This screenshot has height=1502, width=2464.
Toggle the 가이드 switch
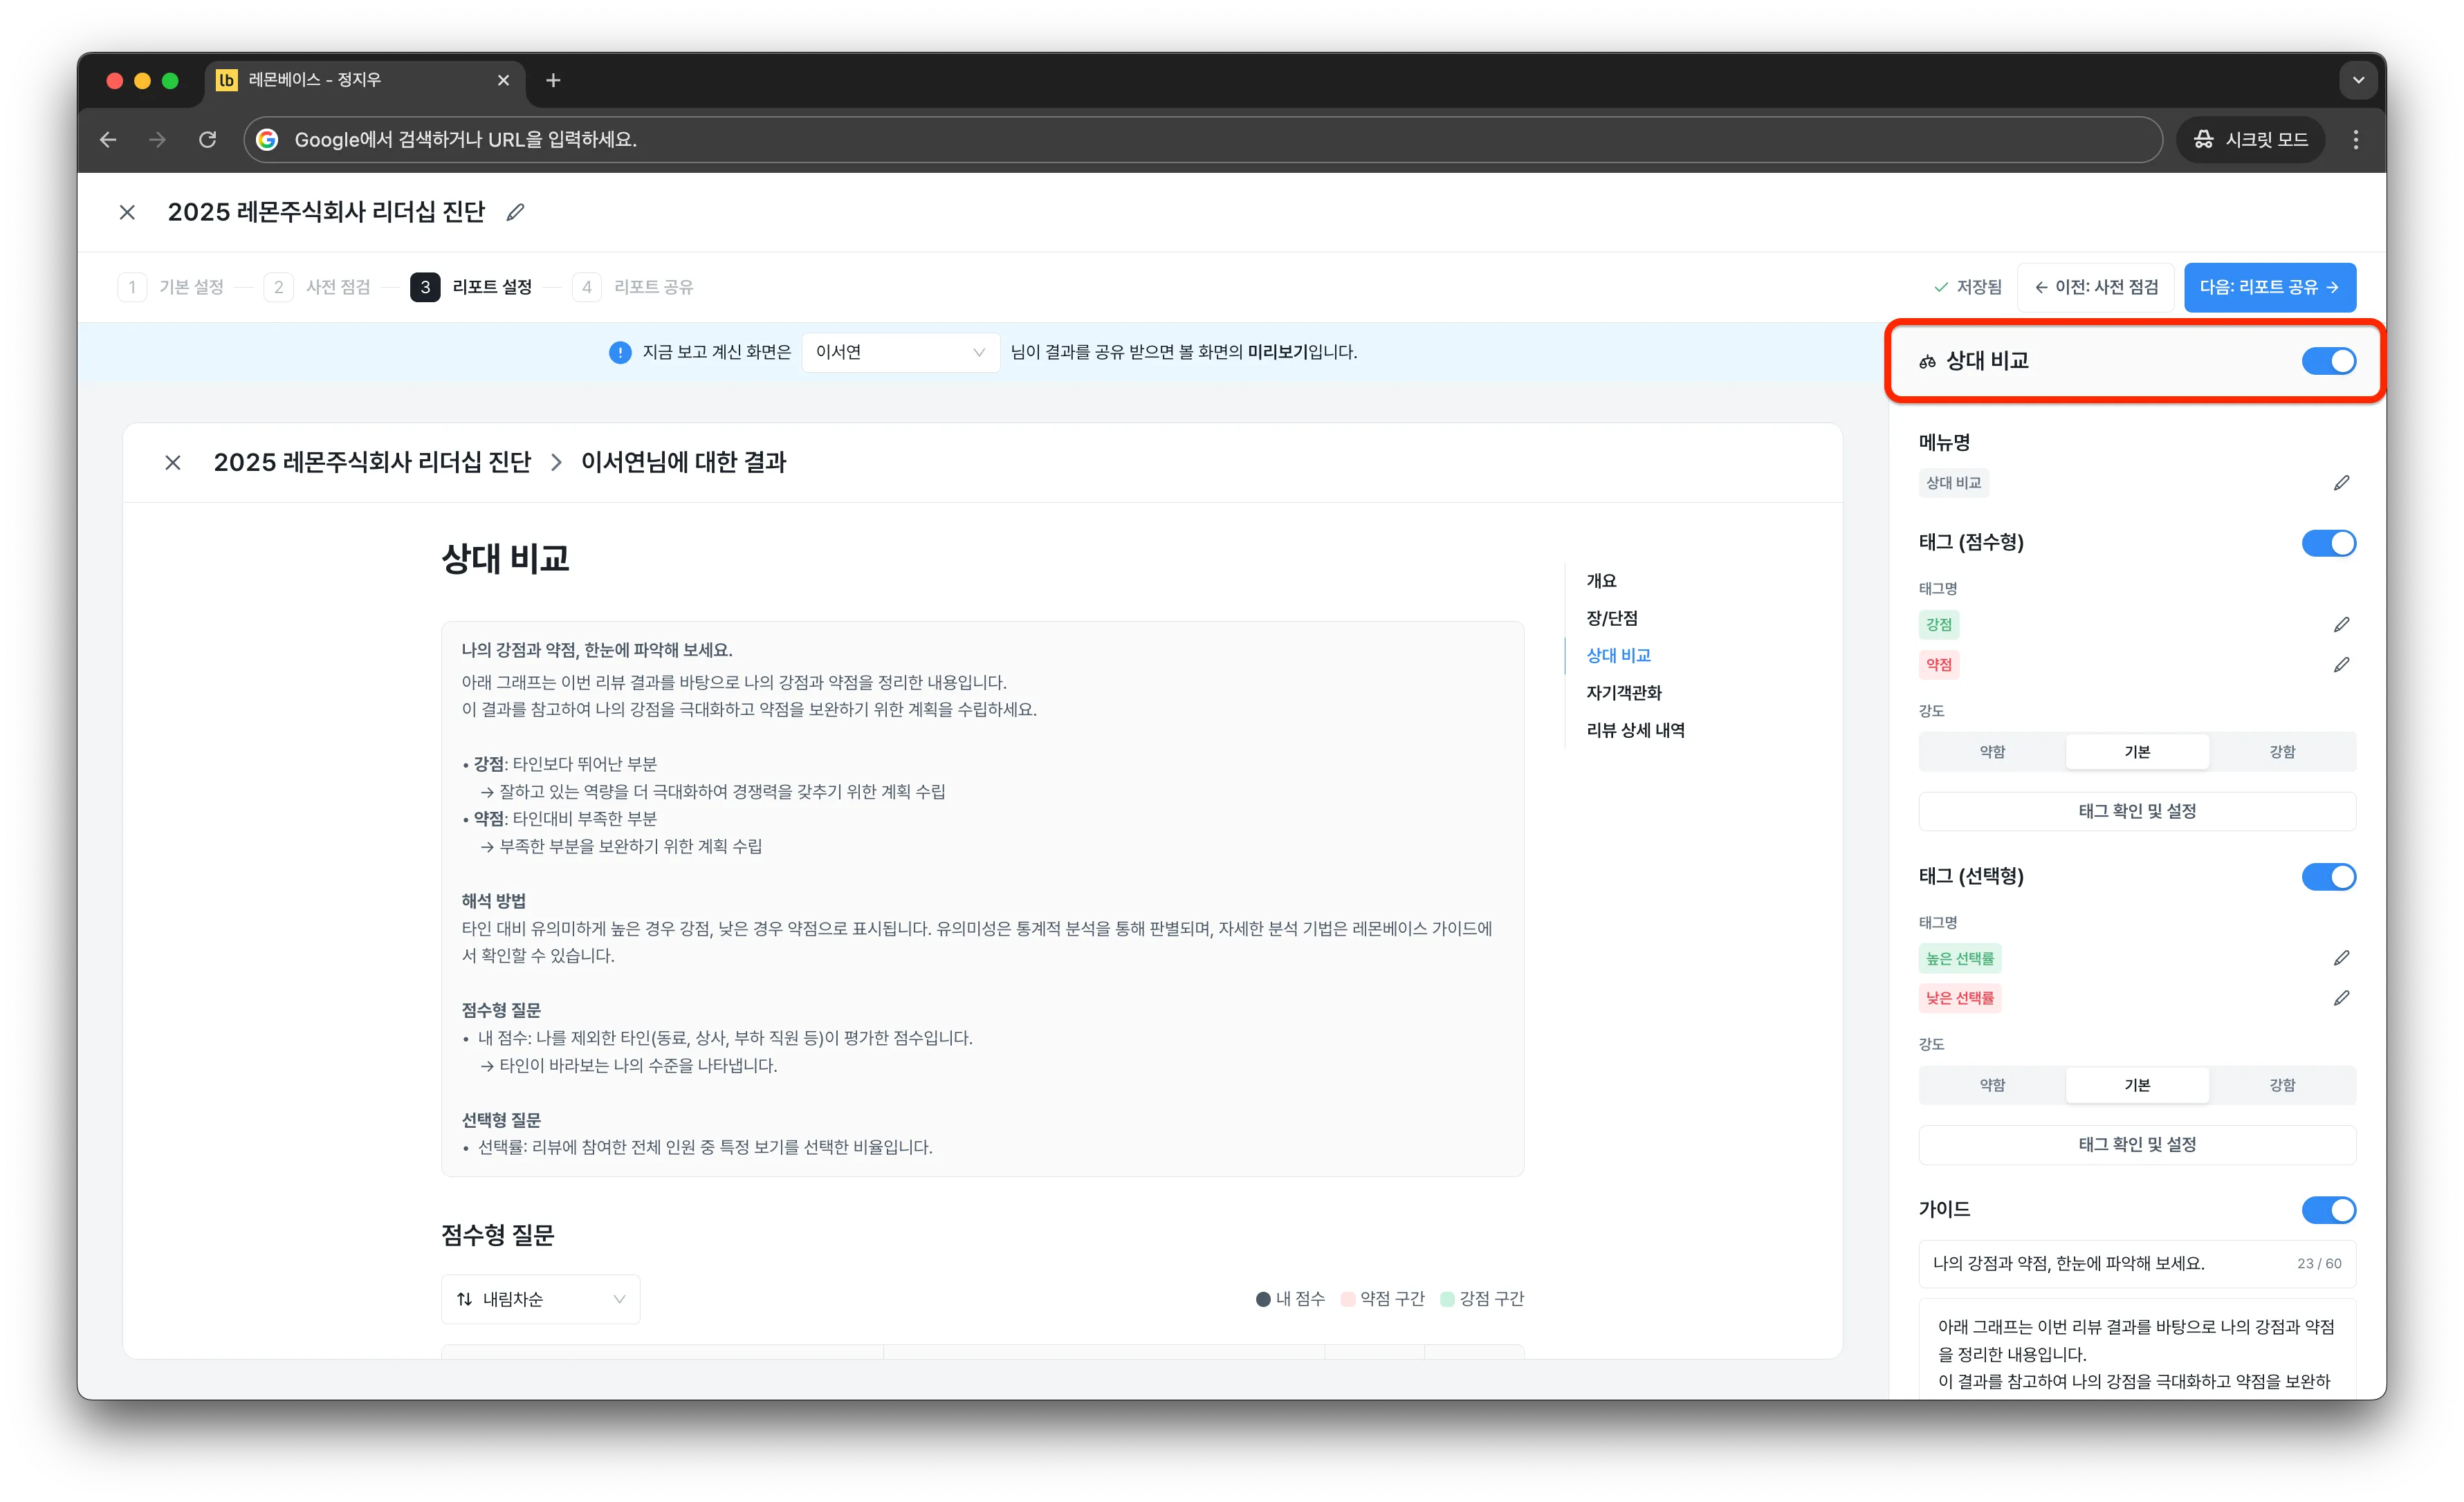pyautogui.click(x=2328, y=1210)
